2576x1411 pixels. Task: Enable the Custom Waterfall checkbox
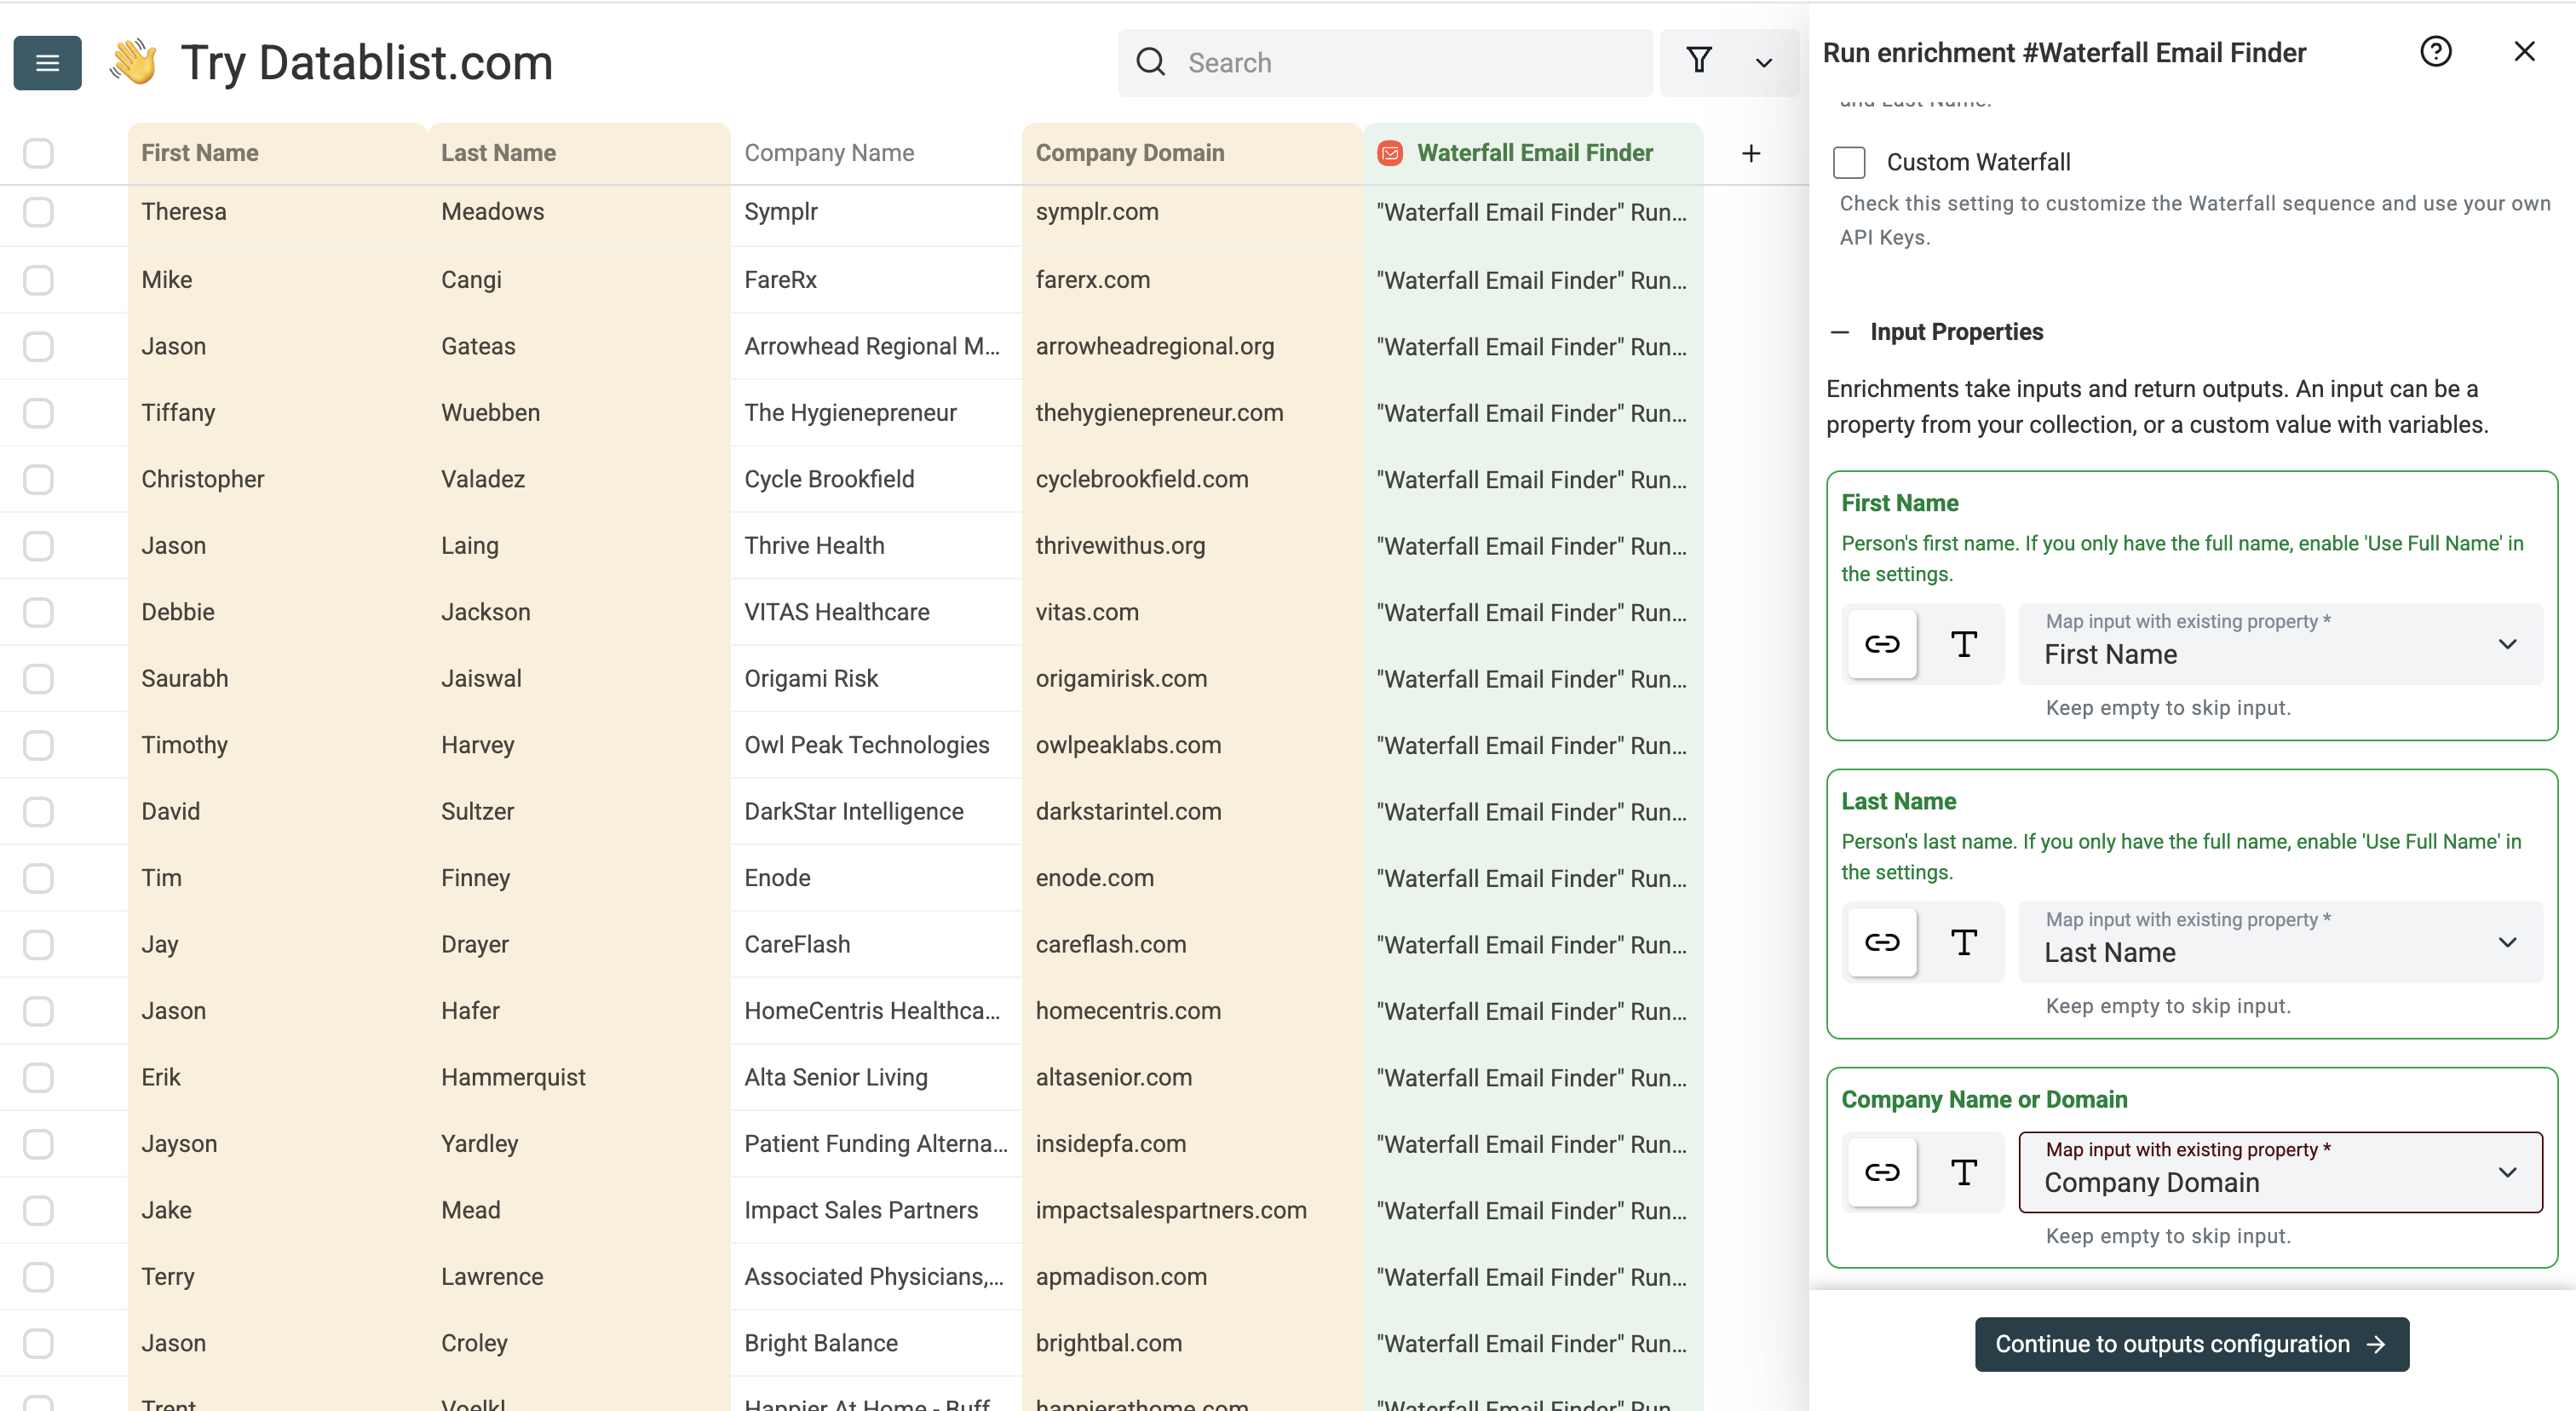tap(1849, 162)
